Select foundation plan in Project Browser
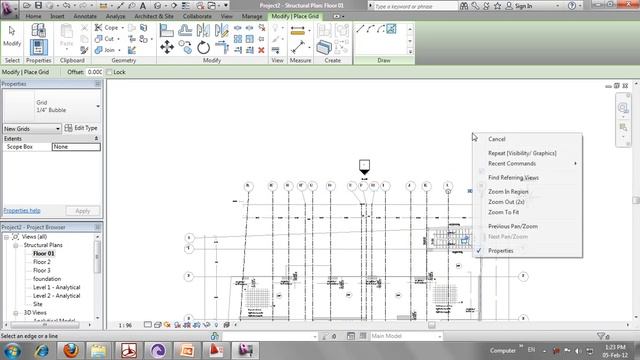The width and height of the screenshot is (640, 360). click(47, 279)
